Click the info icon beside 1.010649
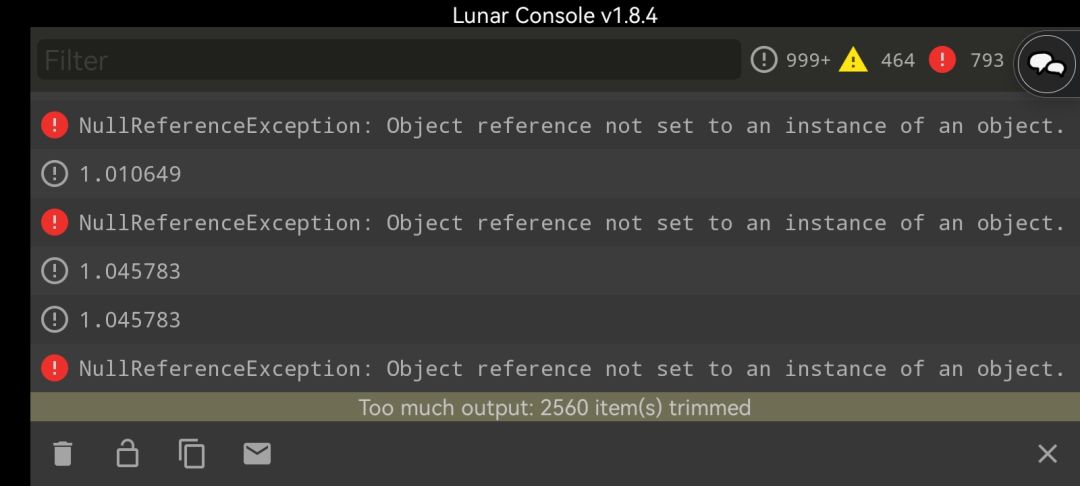Image resolution: width=1080 pixels, height=486 pixels. 54,174
